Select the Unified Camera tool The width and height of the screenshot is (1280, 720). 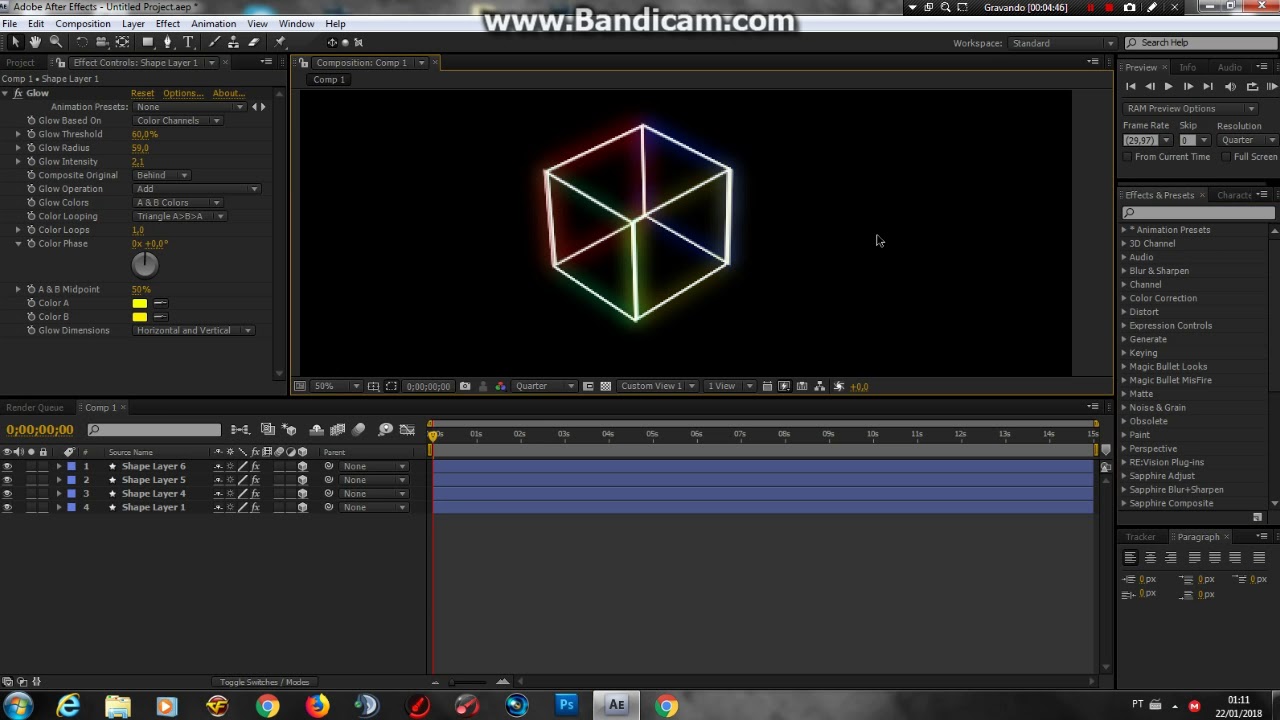click(x=102, y=42)
